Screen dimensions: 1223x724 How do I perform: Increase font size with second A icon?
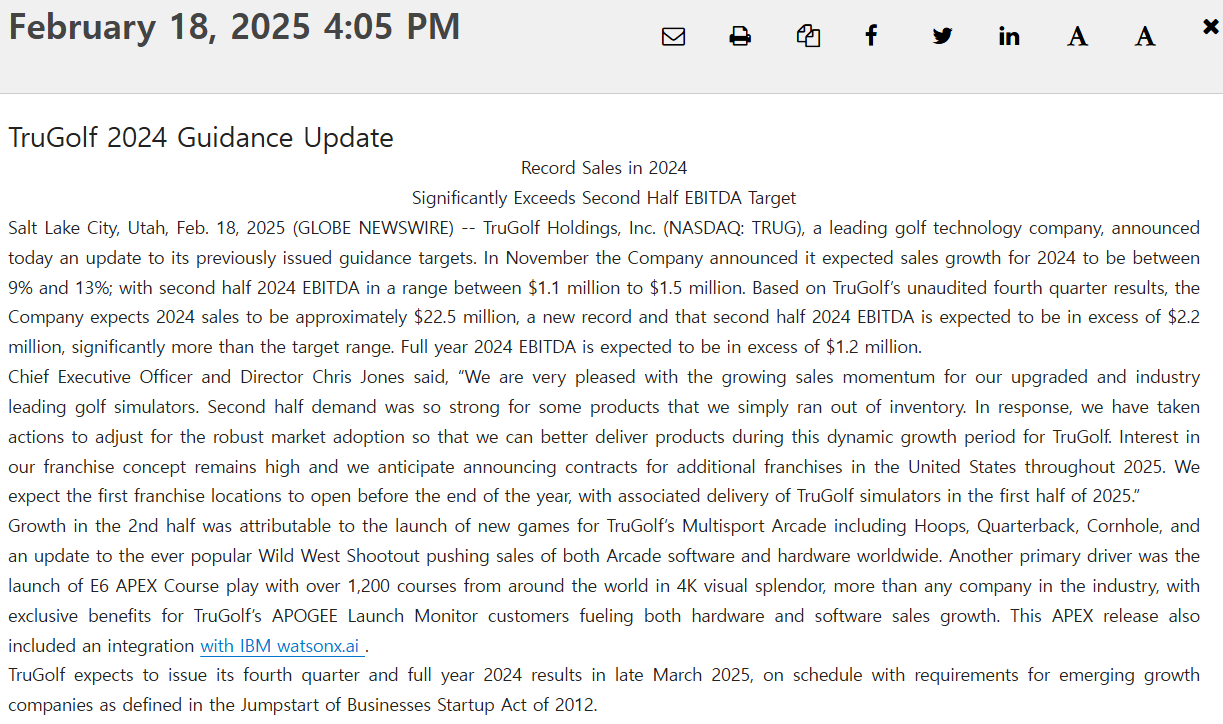coord(1145,37)
